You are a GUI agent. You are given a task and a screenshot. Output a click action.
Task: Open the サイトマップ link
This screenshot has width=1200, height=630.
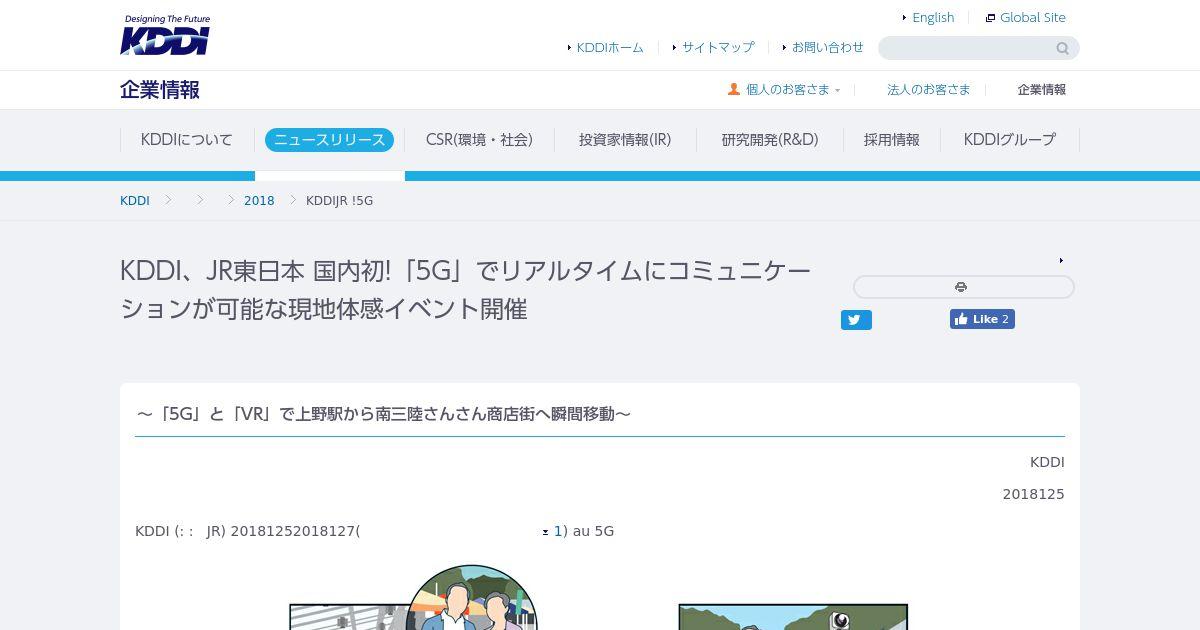(x=718, y=47)
